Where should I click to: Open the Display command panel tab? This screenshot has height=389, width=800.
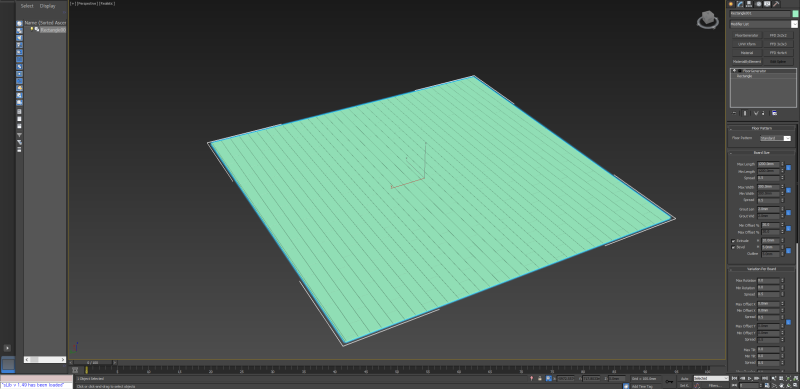click(x=767, y=4)
